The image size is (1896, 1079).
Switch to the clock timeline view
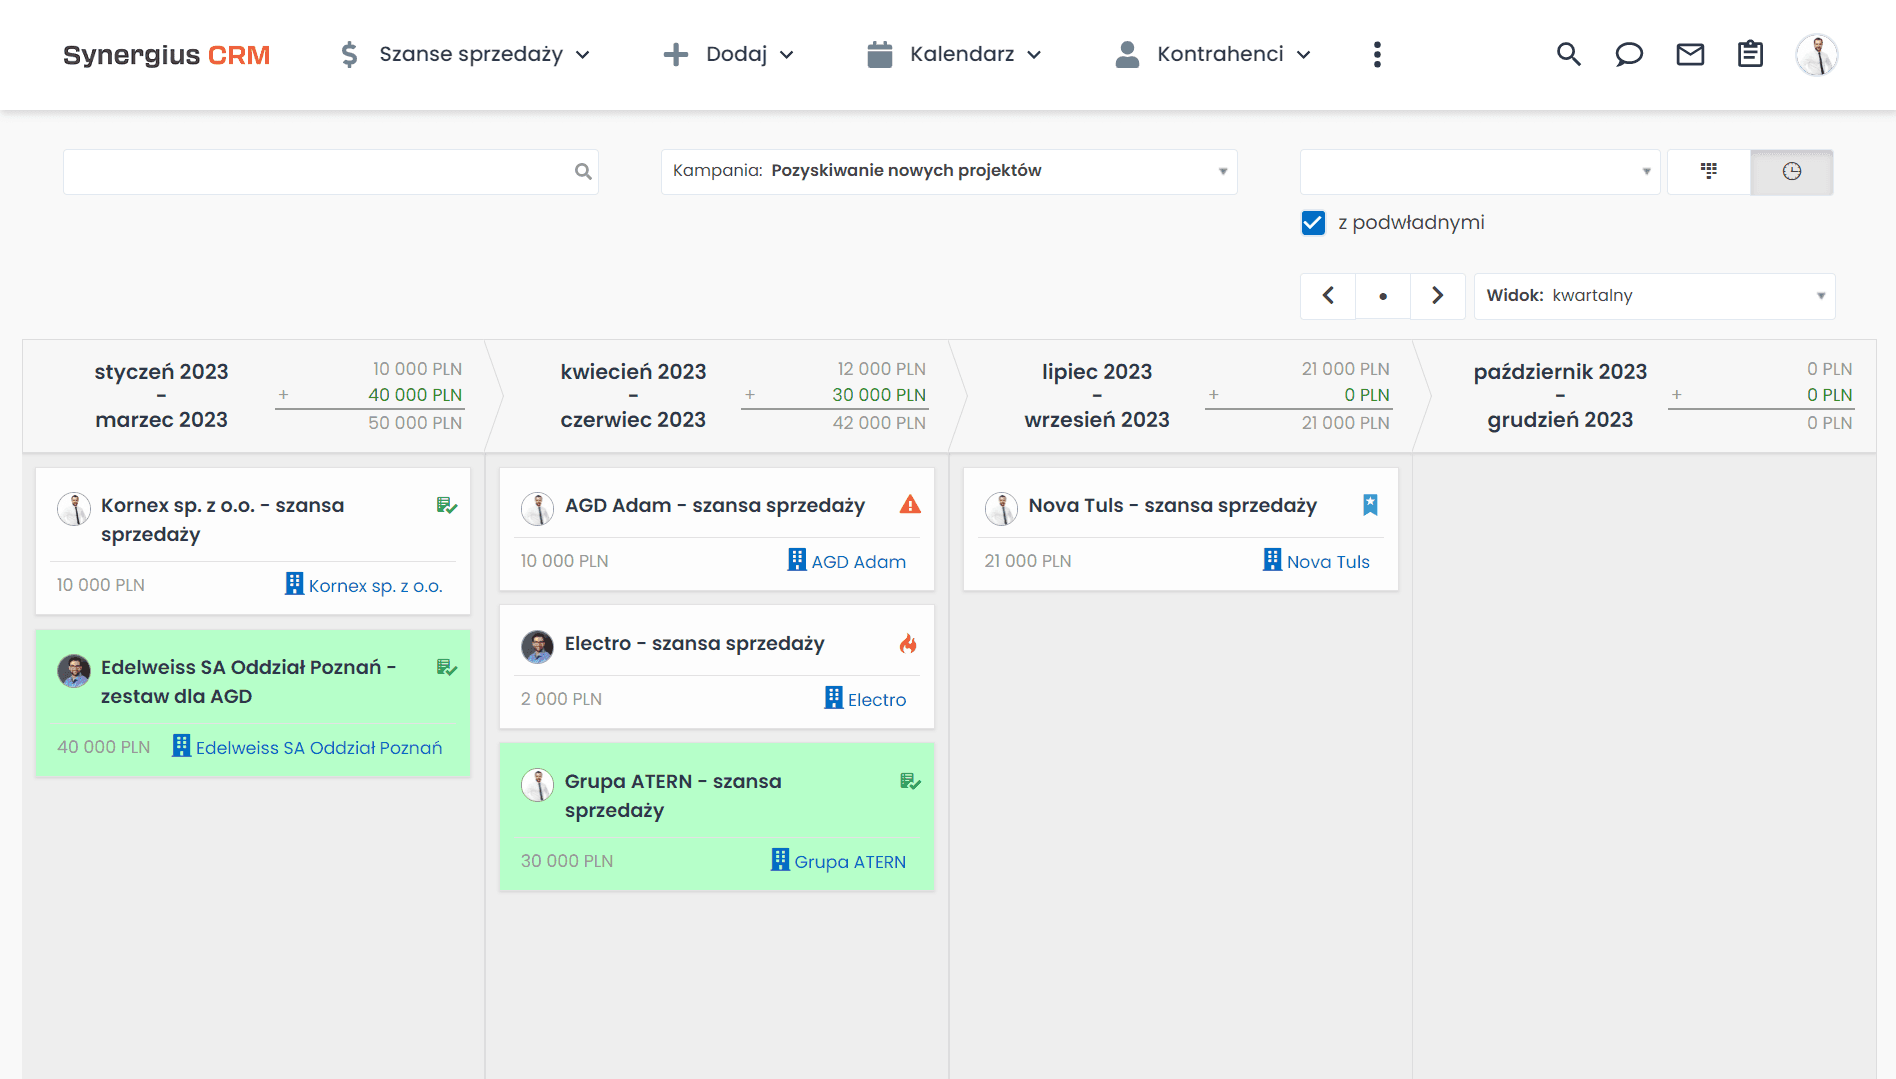(1791, 172)
